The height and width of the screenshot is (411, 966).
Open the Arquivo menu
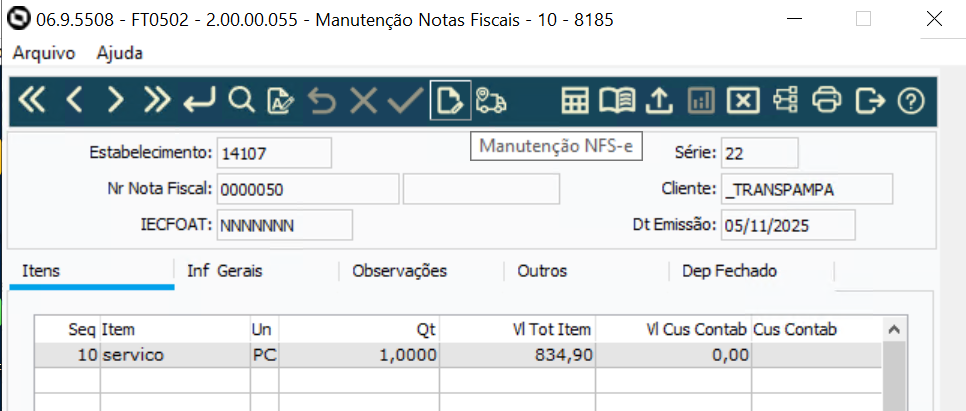point(43,53)
